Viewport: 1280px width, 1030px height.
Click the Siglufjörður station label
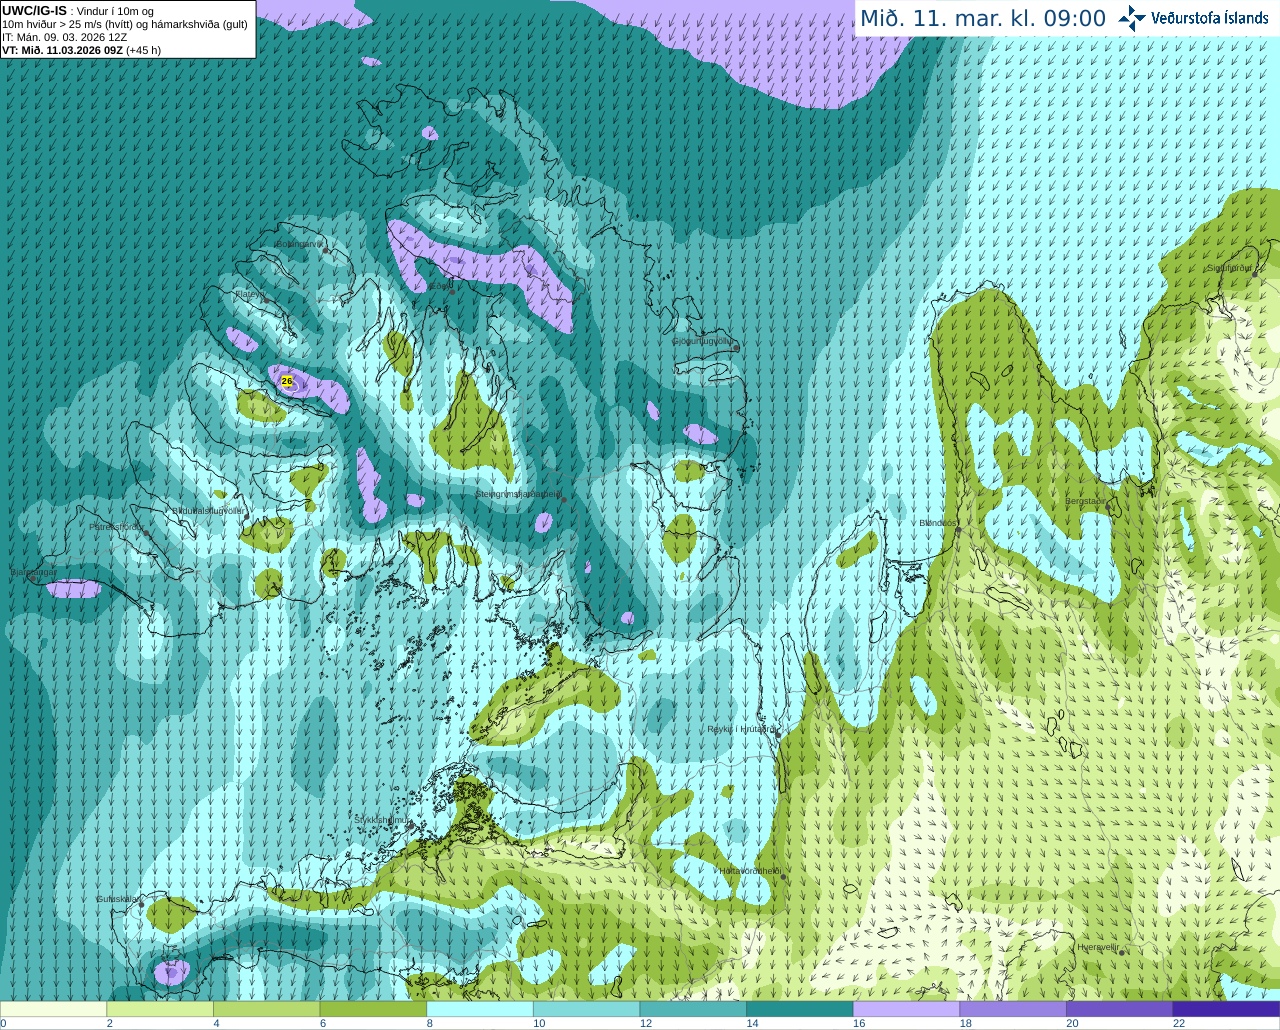click(1229, 268)
